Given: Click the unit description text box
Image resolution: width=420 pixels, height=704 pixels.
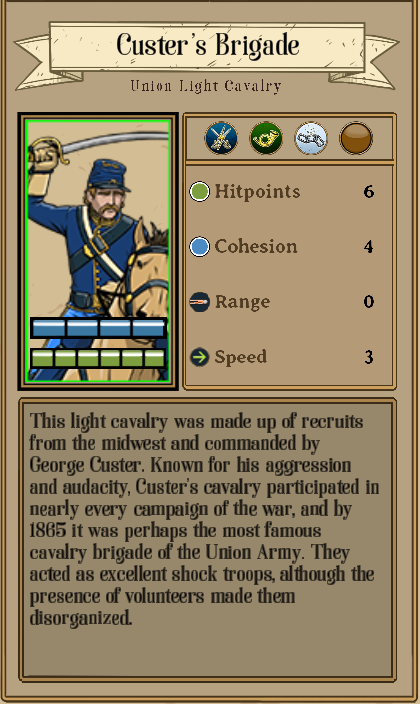Looking at the screenshot, I should click(x=207, y=539).
